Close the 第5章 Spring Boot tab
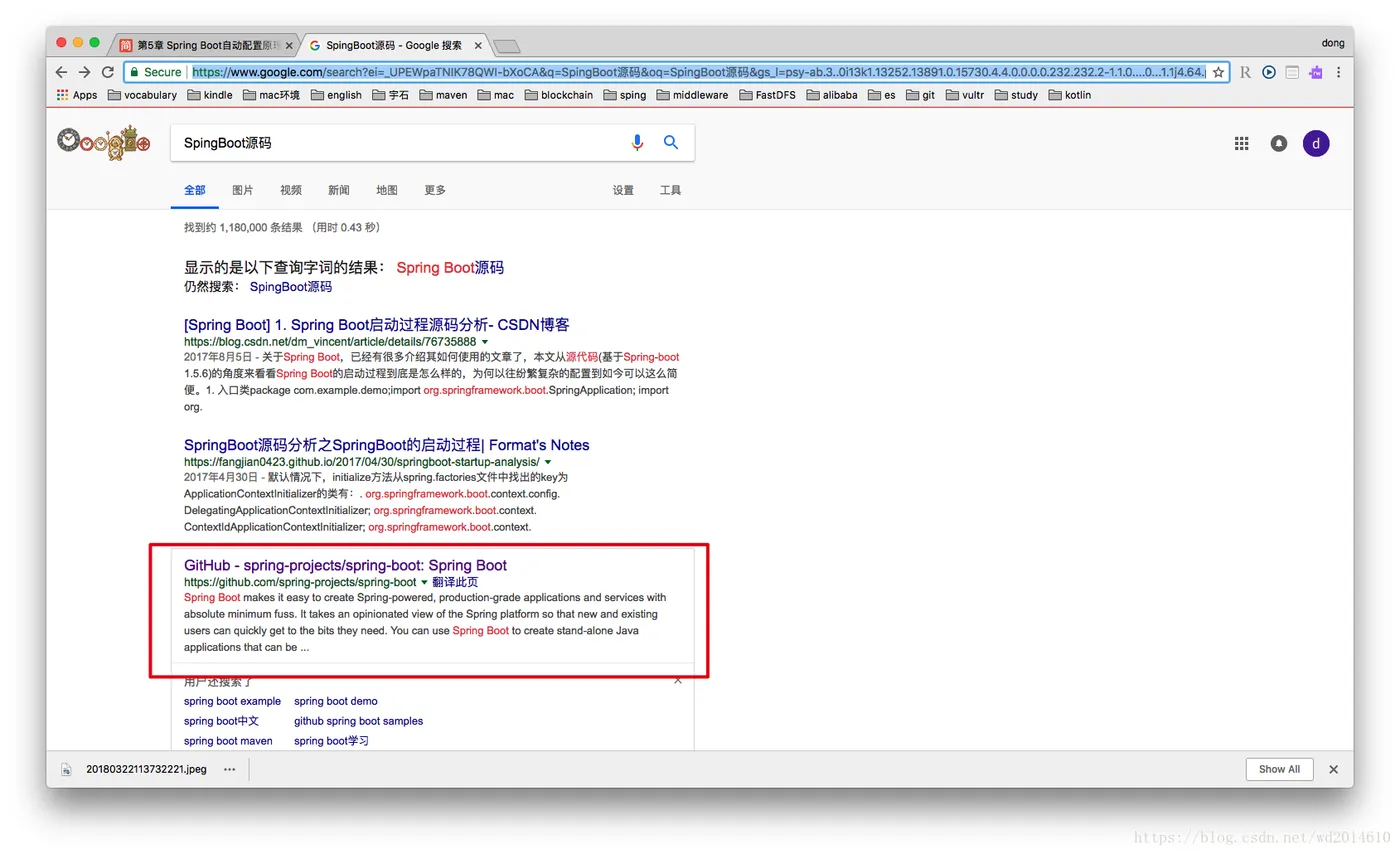 pos(290,45)
